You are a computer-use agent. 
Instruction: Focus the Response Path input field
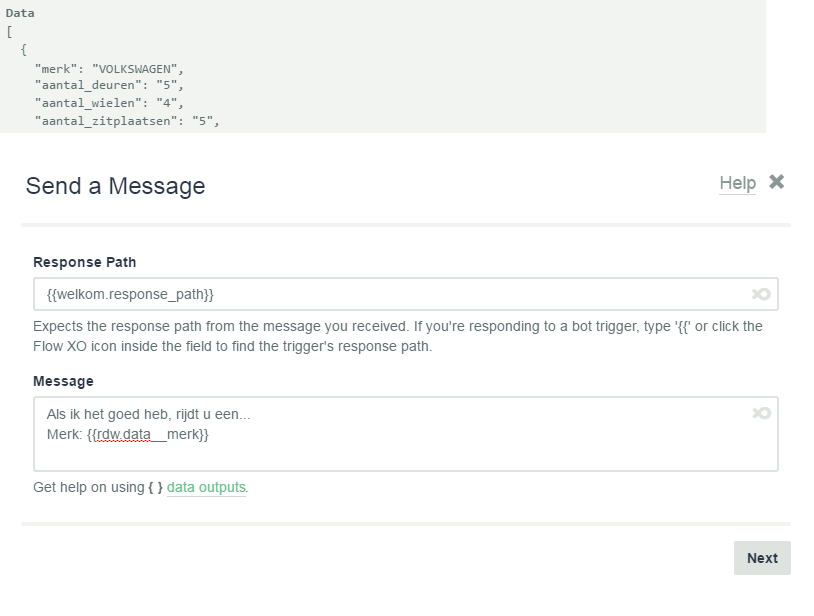tap(400, 294)
